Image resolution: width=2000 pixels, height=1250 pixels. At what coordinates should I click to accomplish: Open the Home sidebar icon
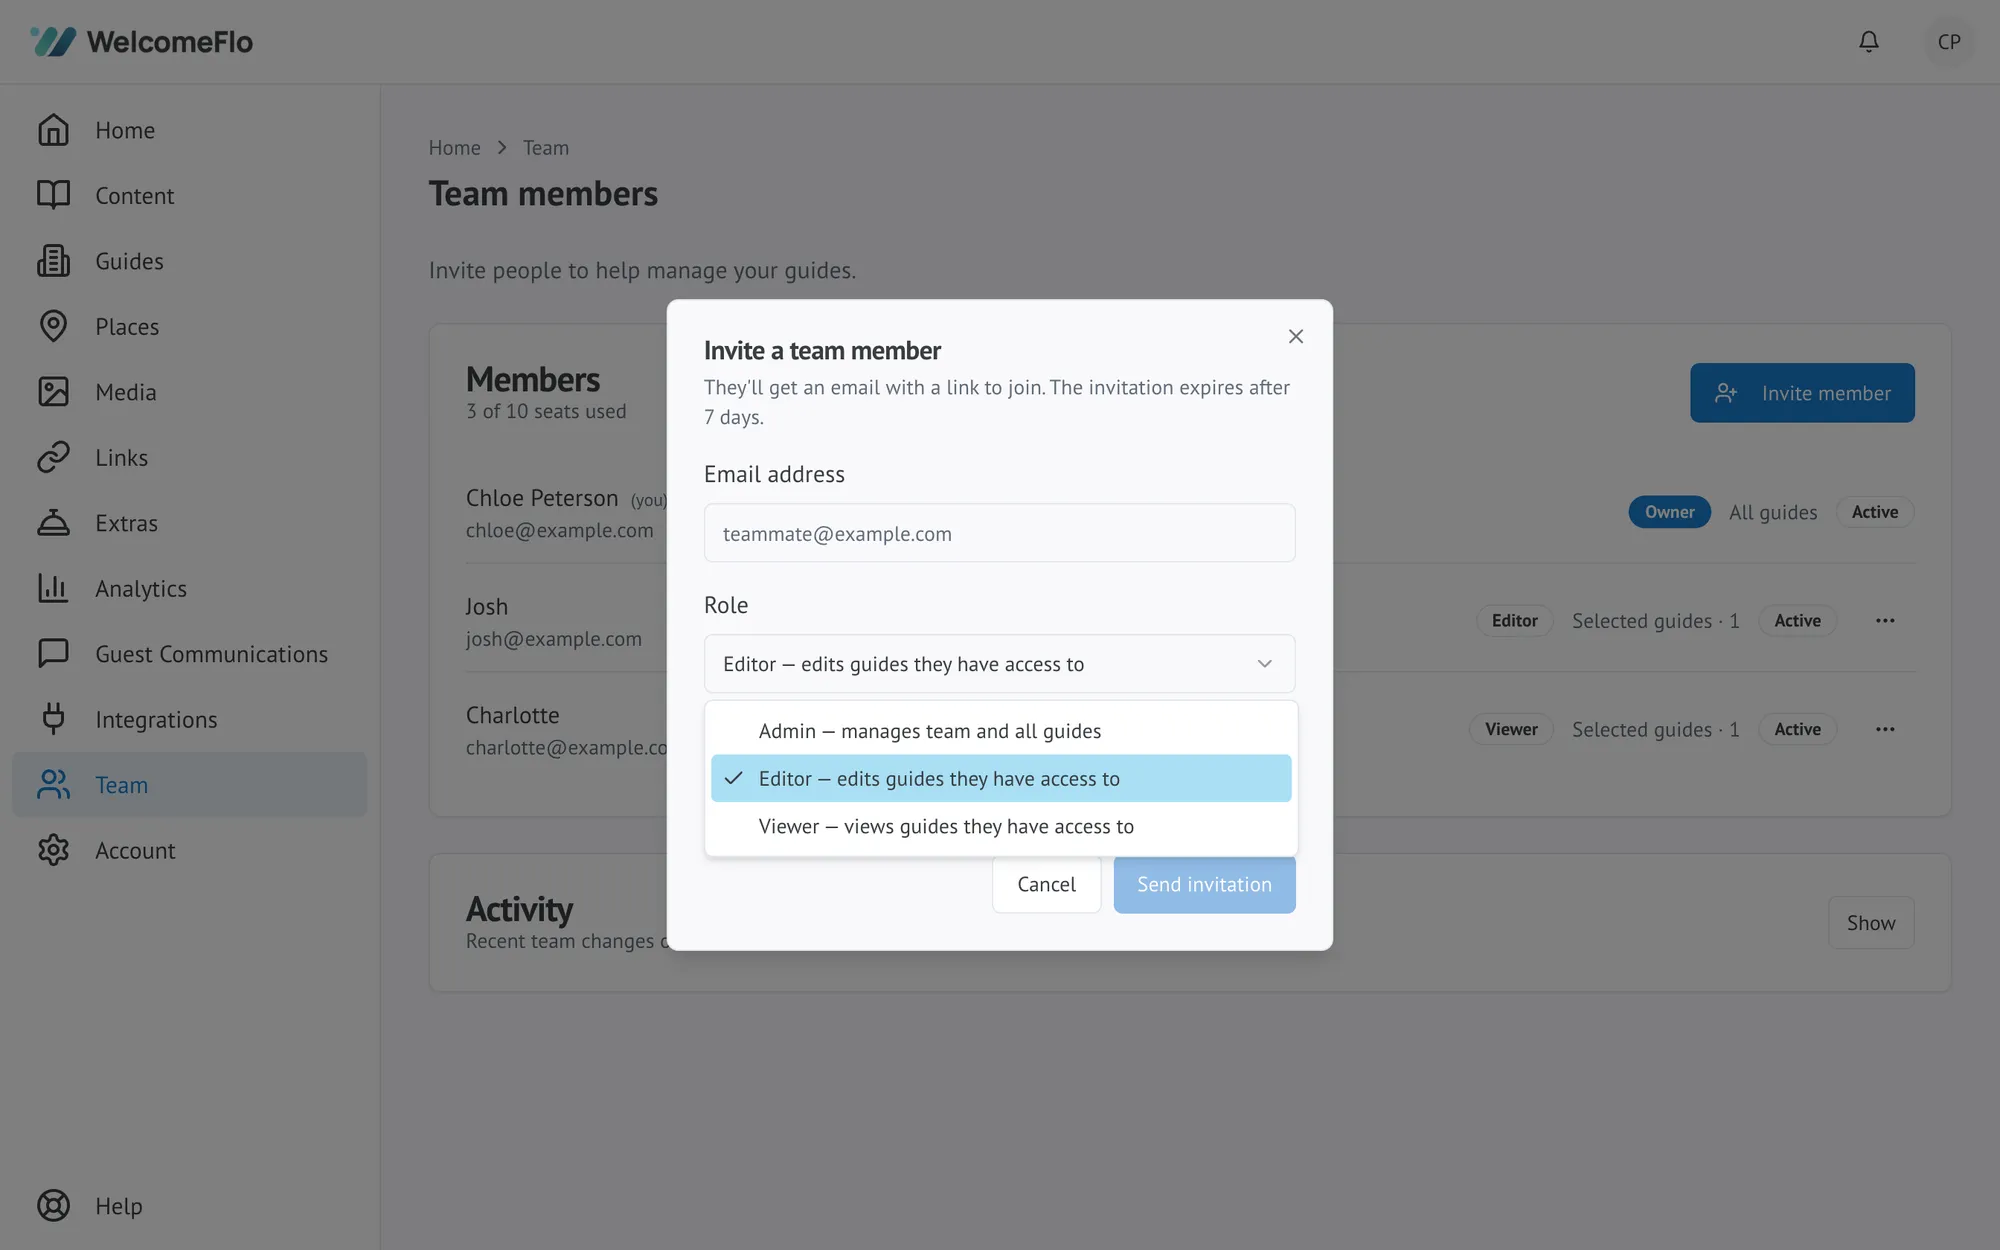click(x=53, y=130)
